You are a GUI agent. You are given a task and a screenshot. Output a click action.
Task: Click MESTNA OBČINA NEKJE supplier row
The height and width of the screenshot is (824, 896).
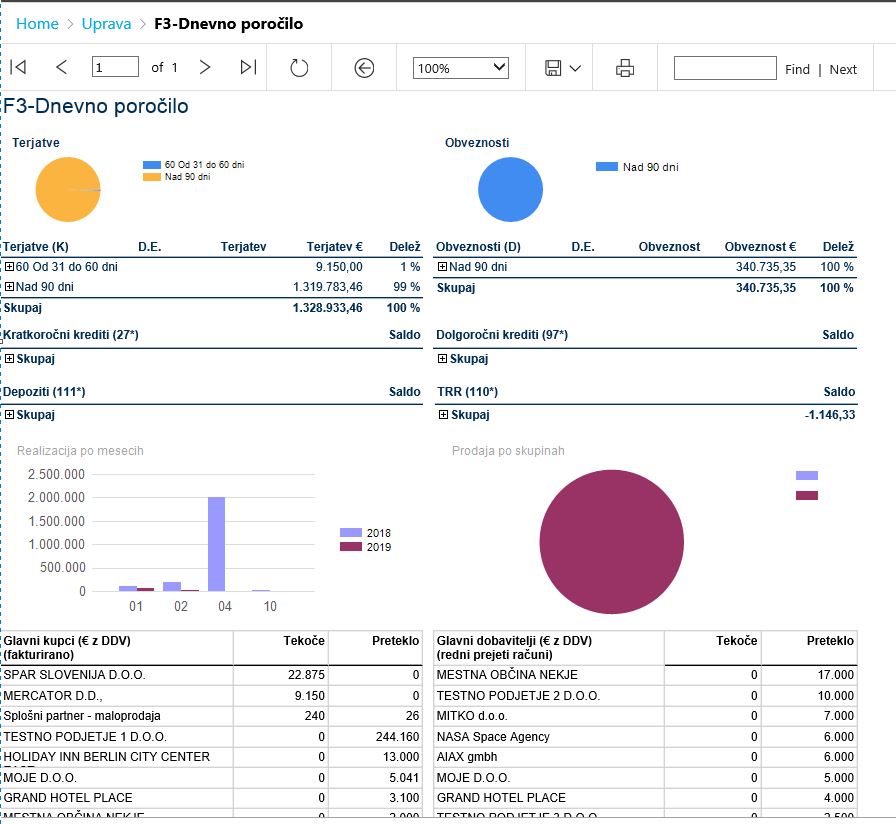pos(646,675)
